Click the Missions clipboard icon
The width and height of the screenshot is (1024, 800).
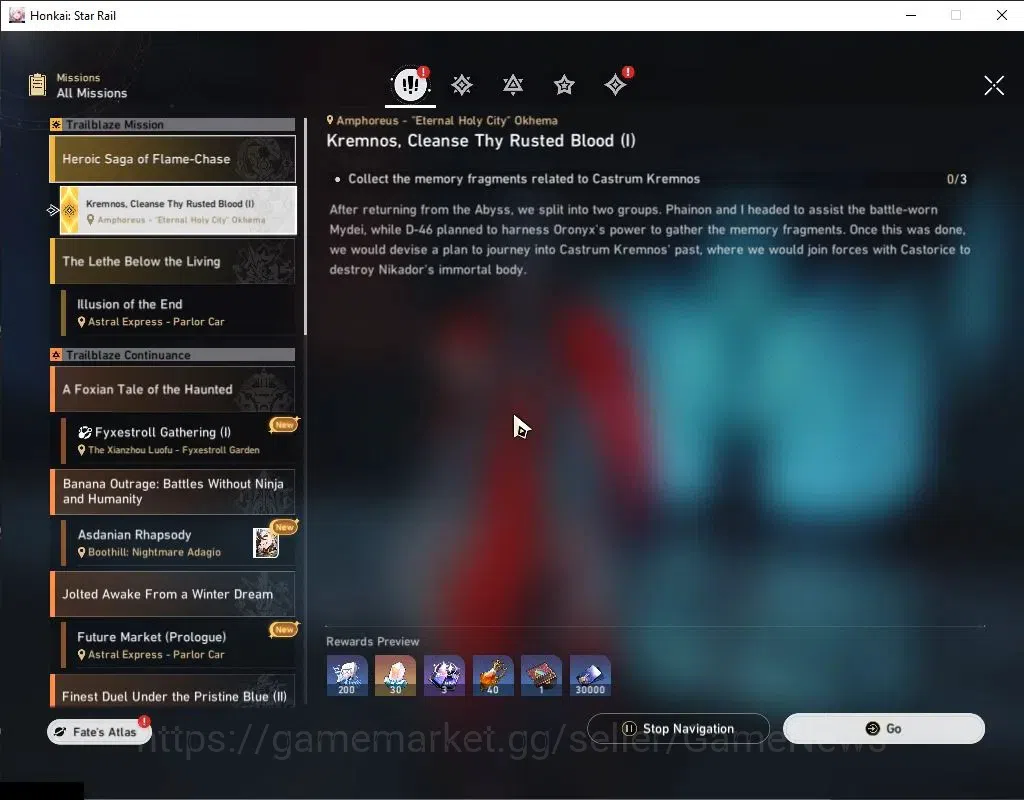click(37, 85)
